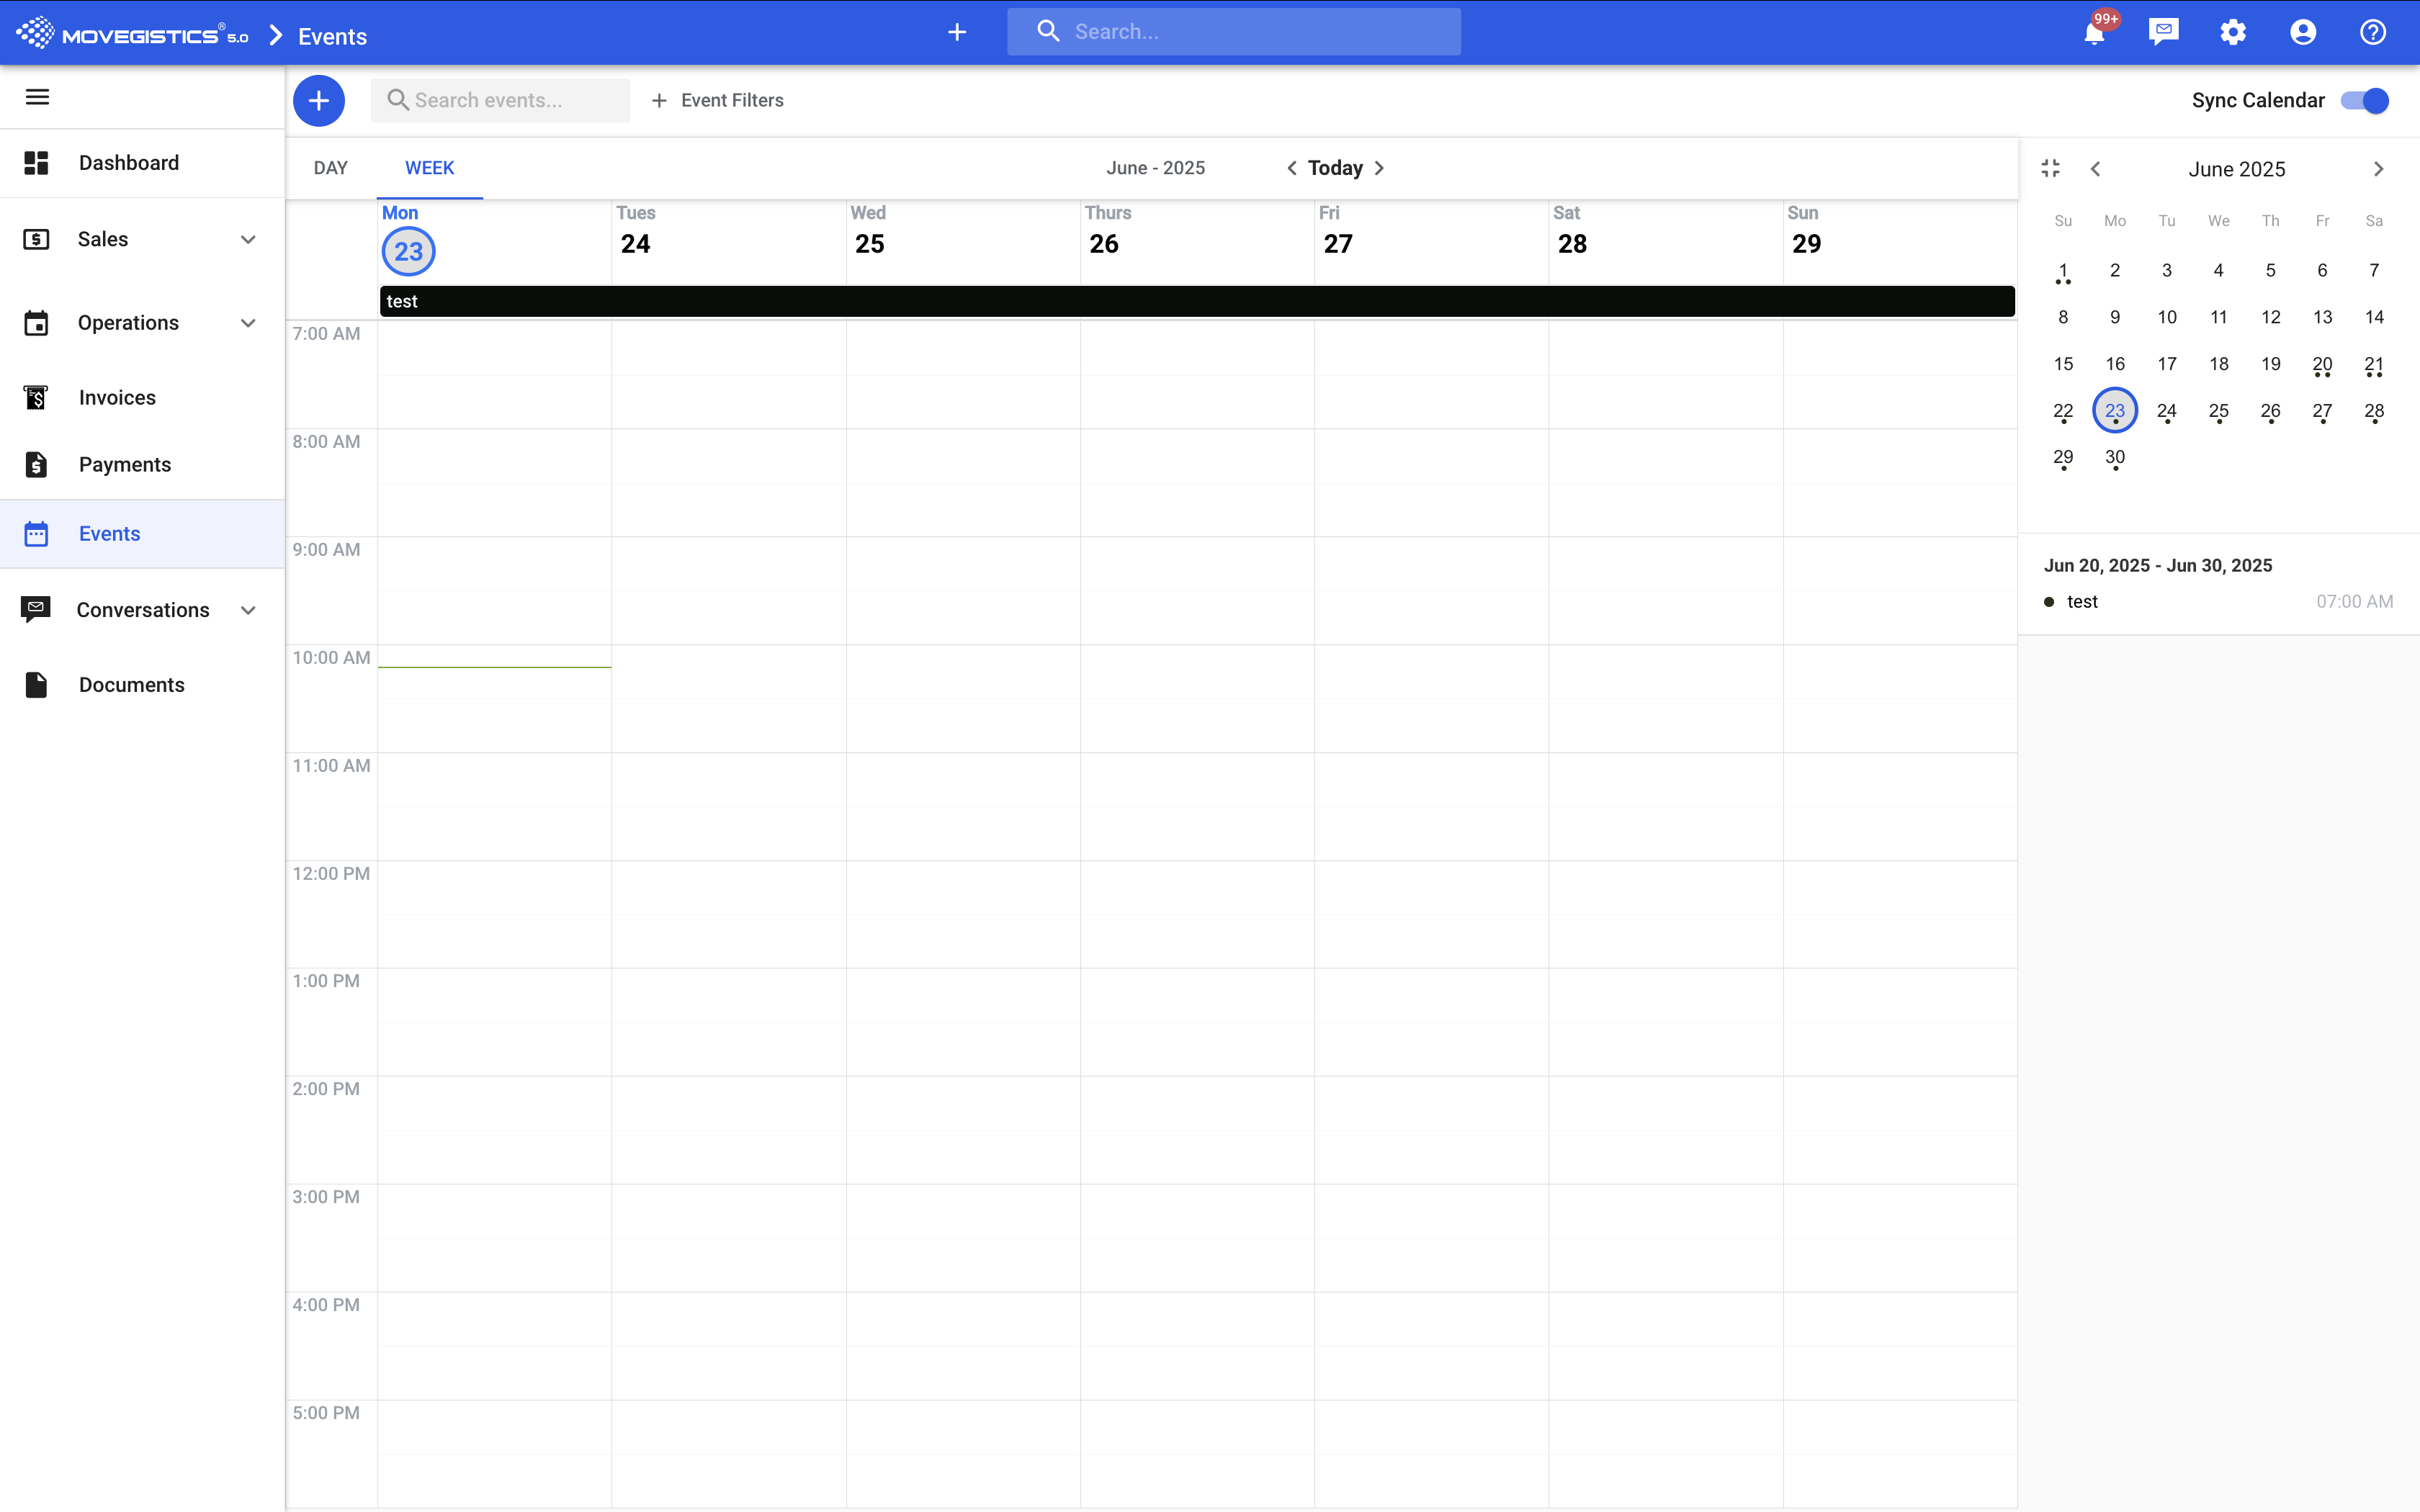Toggle the Sync Calendar switch
This screenshot has width=2420, height=1512.
point(2365,101)
